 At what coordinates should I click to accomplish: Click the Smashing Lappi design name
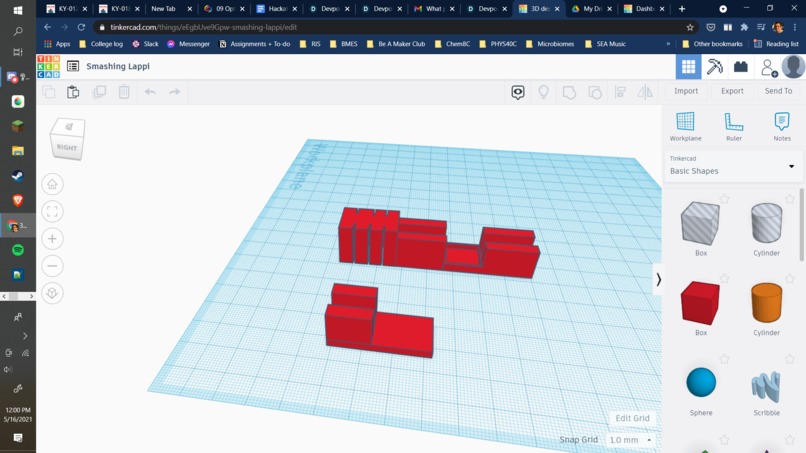[118, 66]
